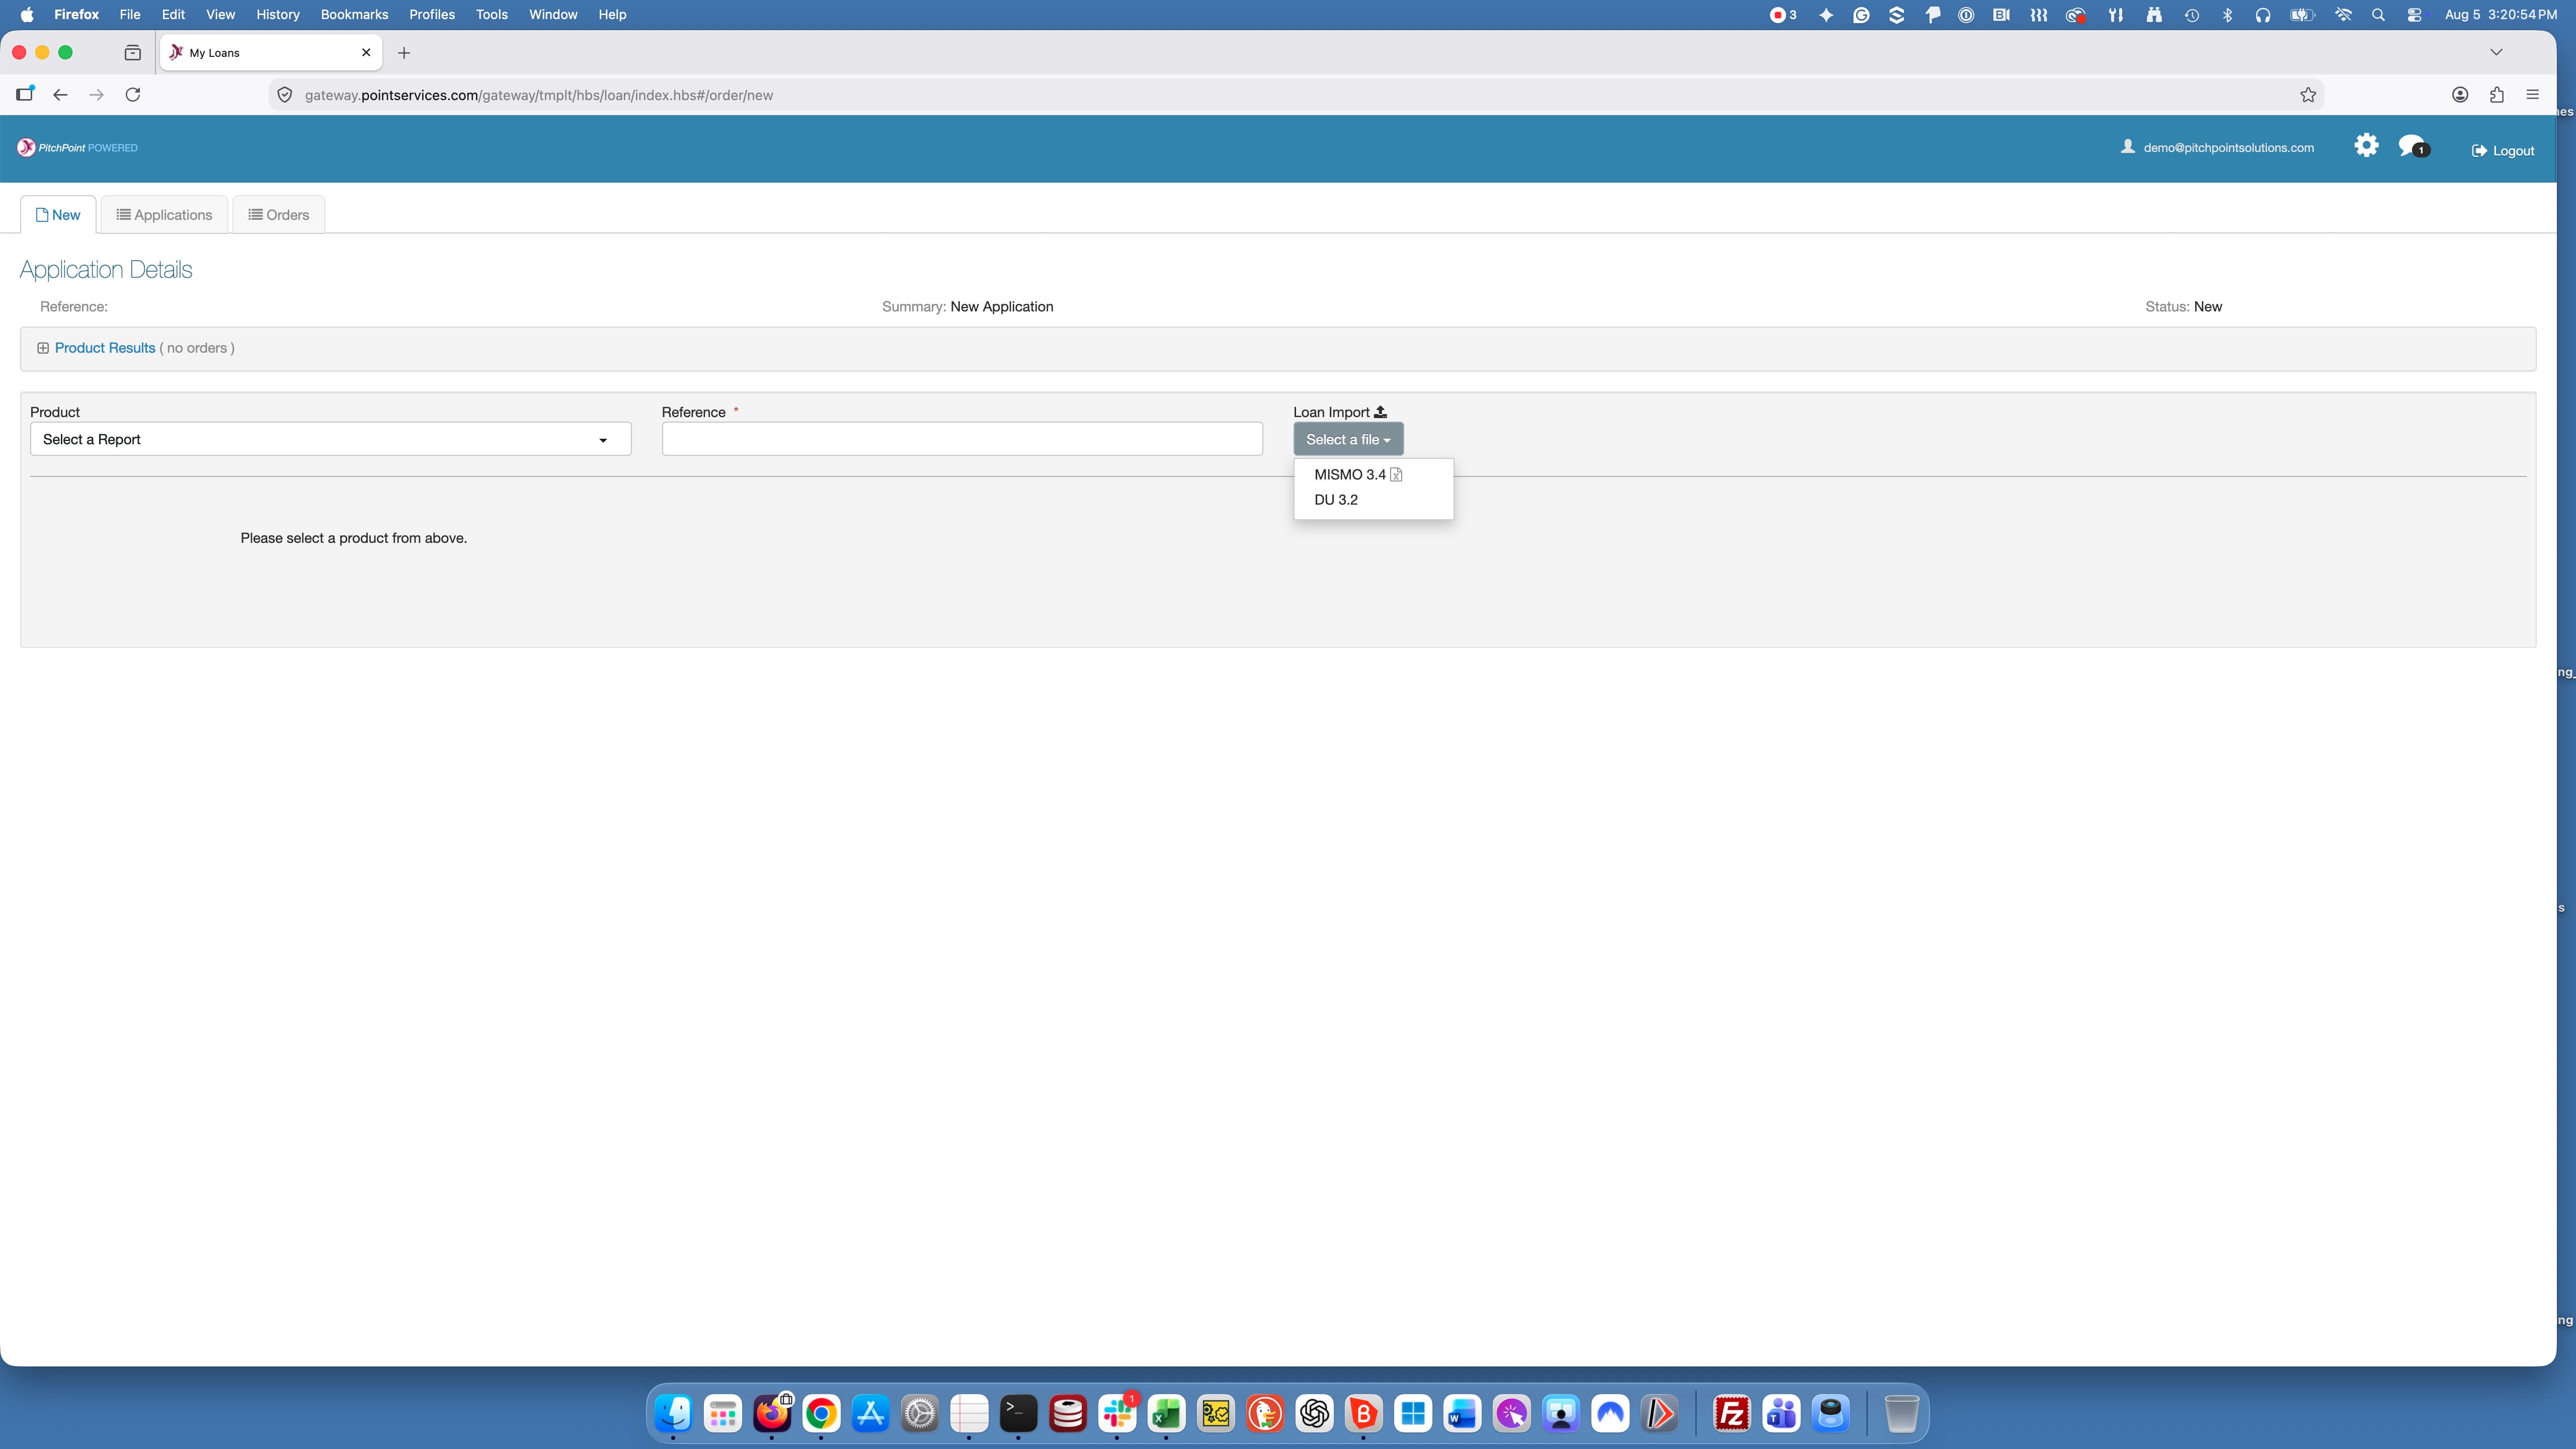Image resolution: width=2576 pixels, height=1449 pixels.
Task: Click the 'Status: New' text
Action: point(2183,307)
